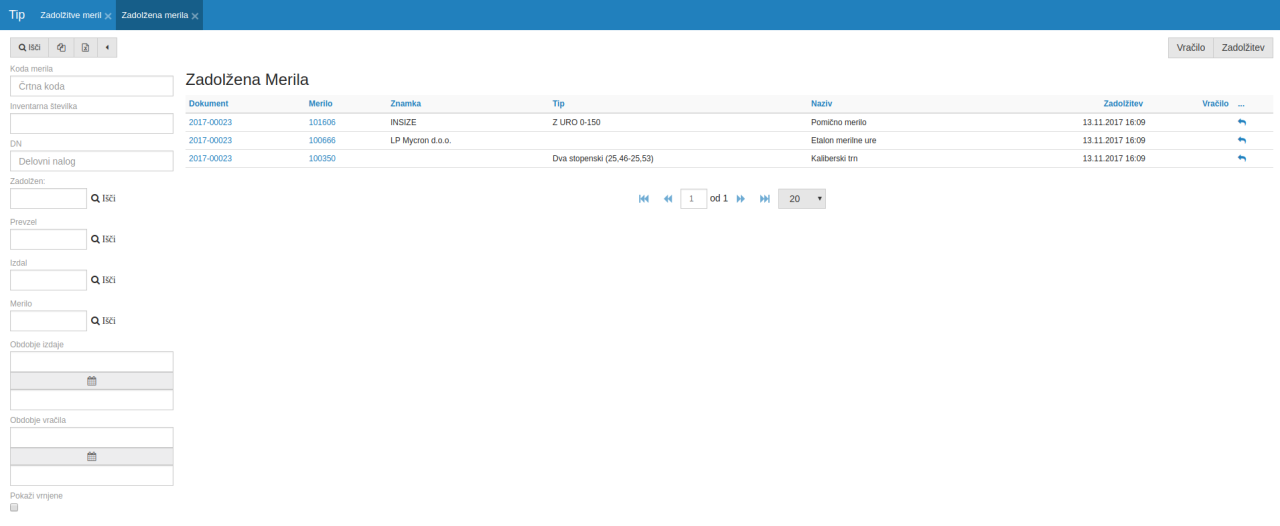
Task: Go to the first page of results
Action: pos(644,199)
